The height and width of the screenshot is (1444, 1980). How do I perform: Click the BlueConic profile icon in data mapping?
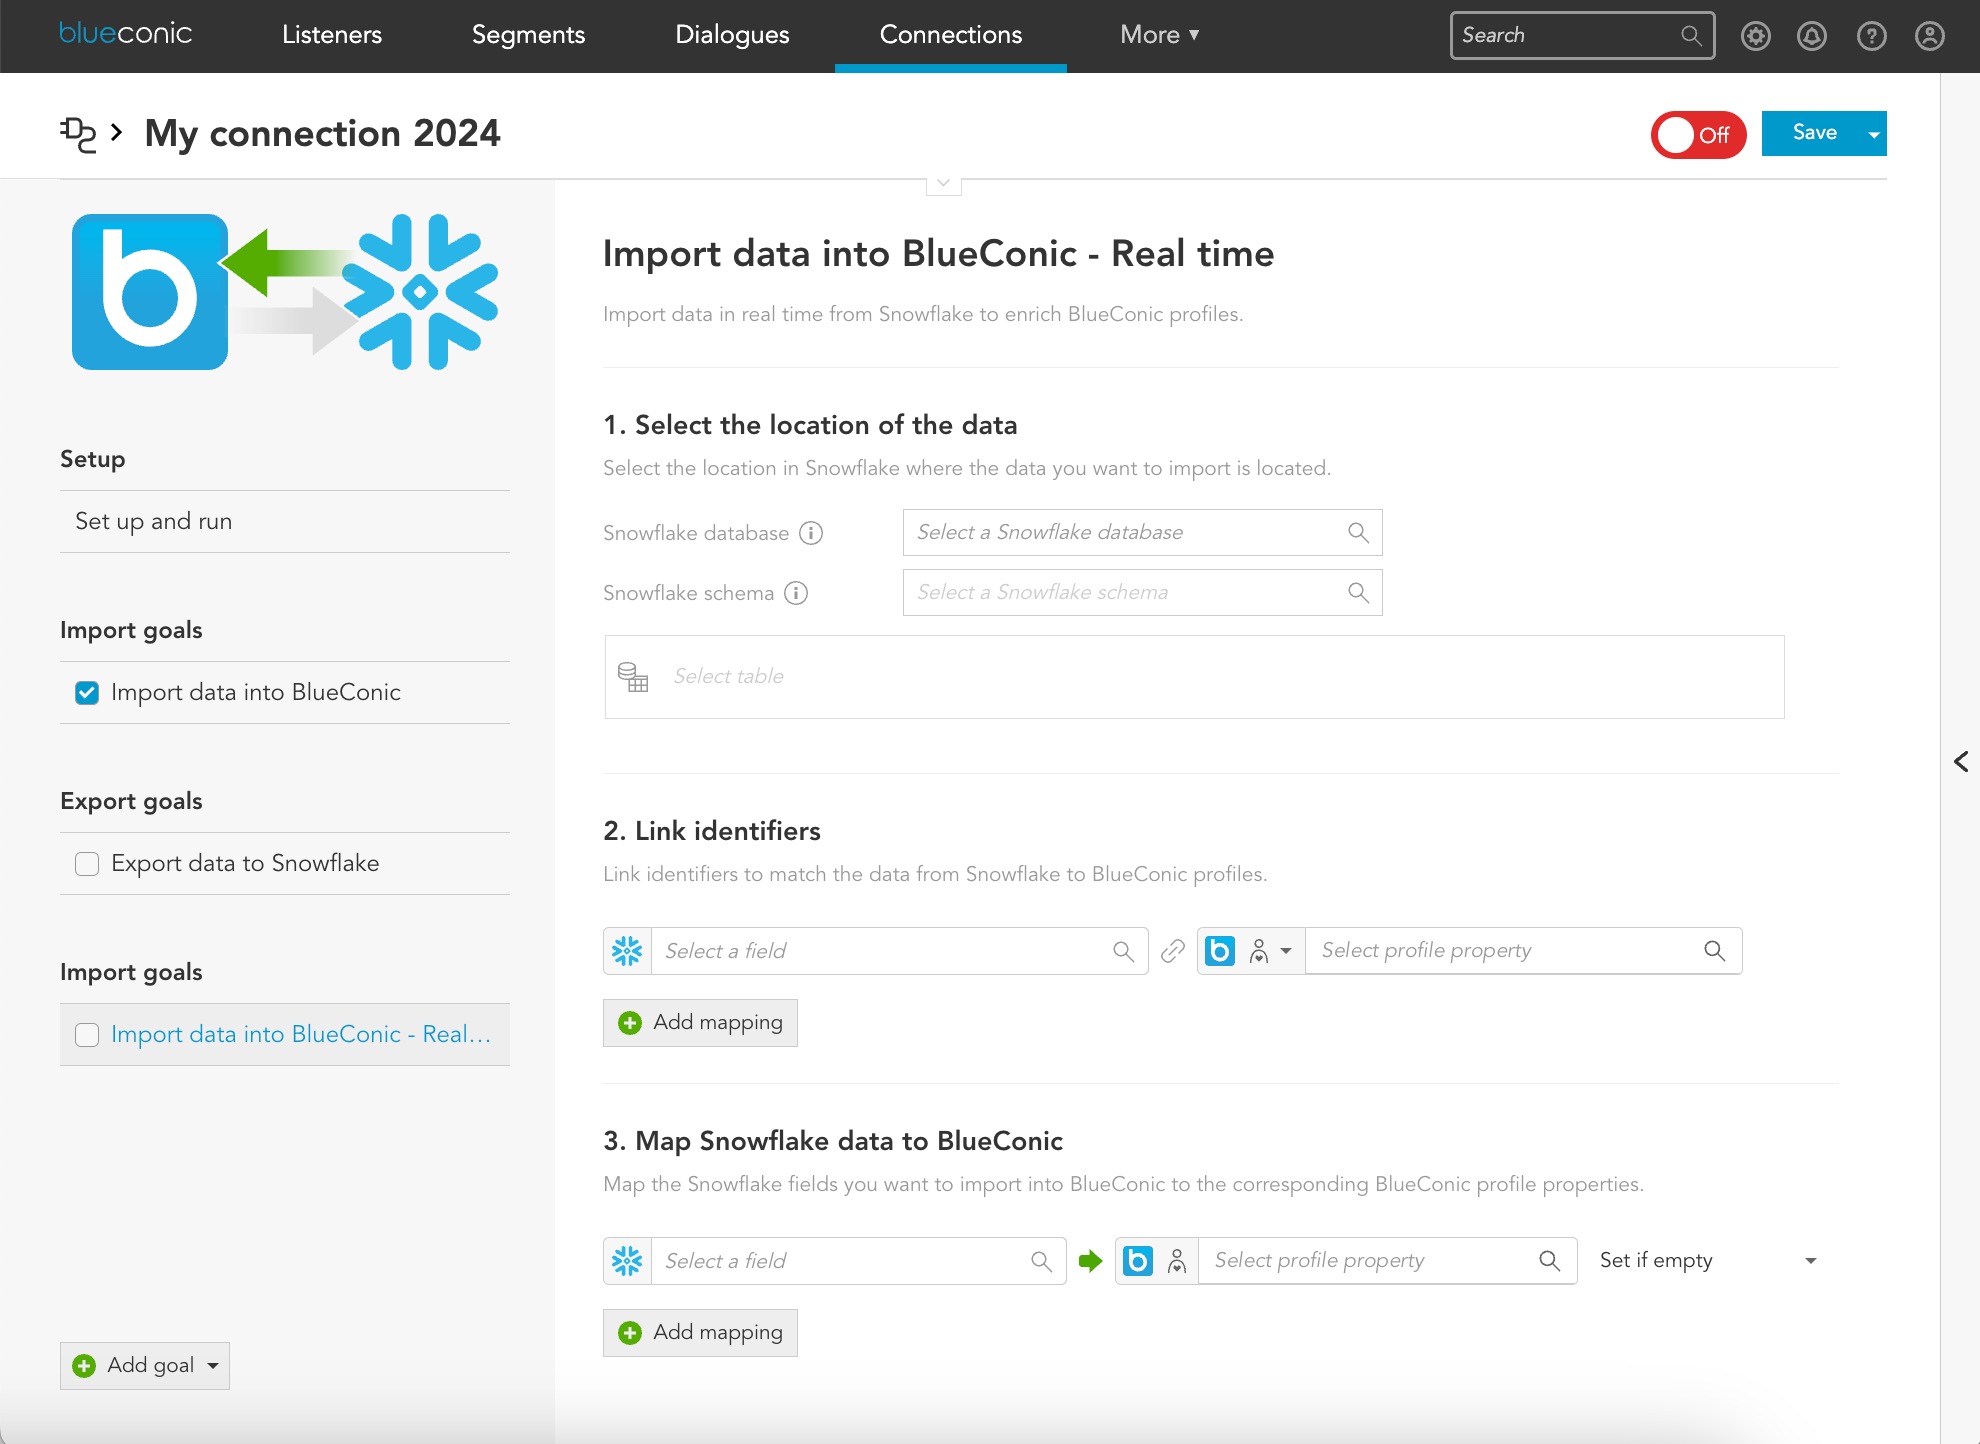(1138, 1261)
